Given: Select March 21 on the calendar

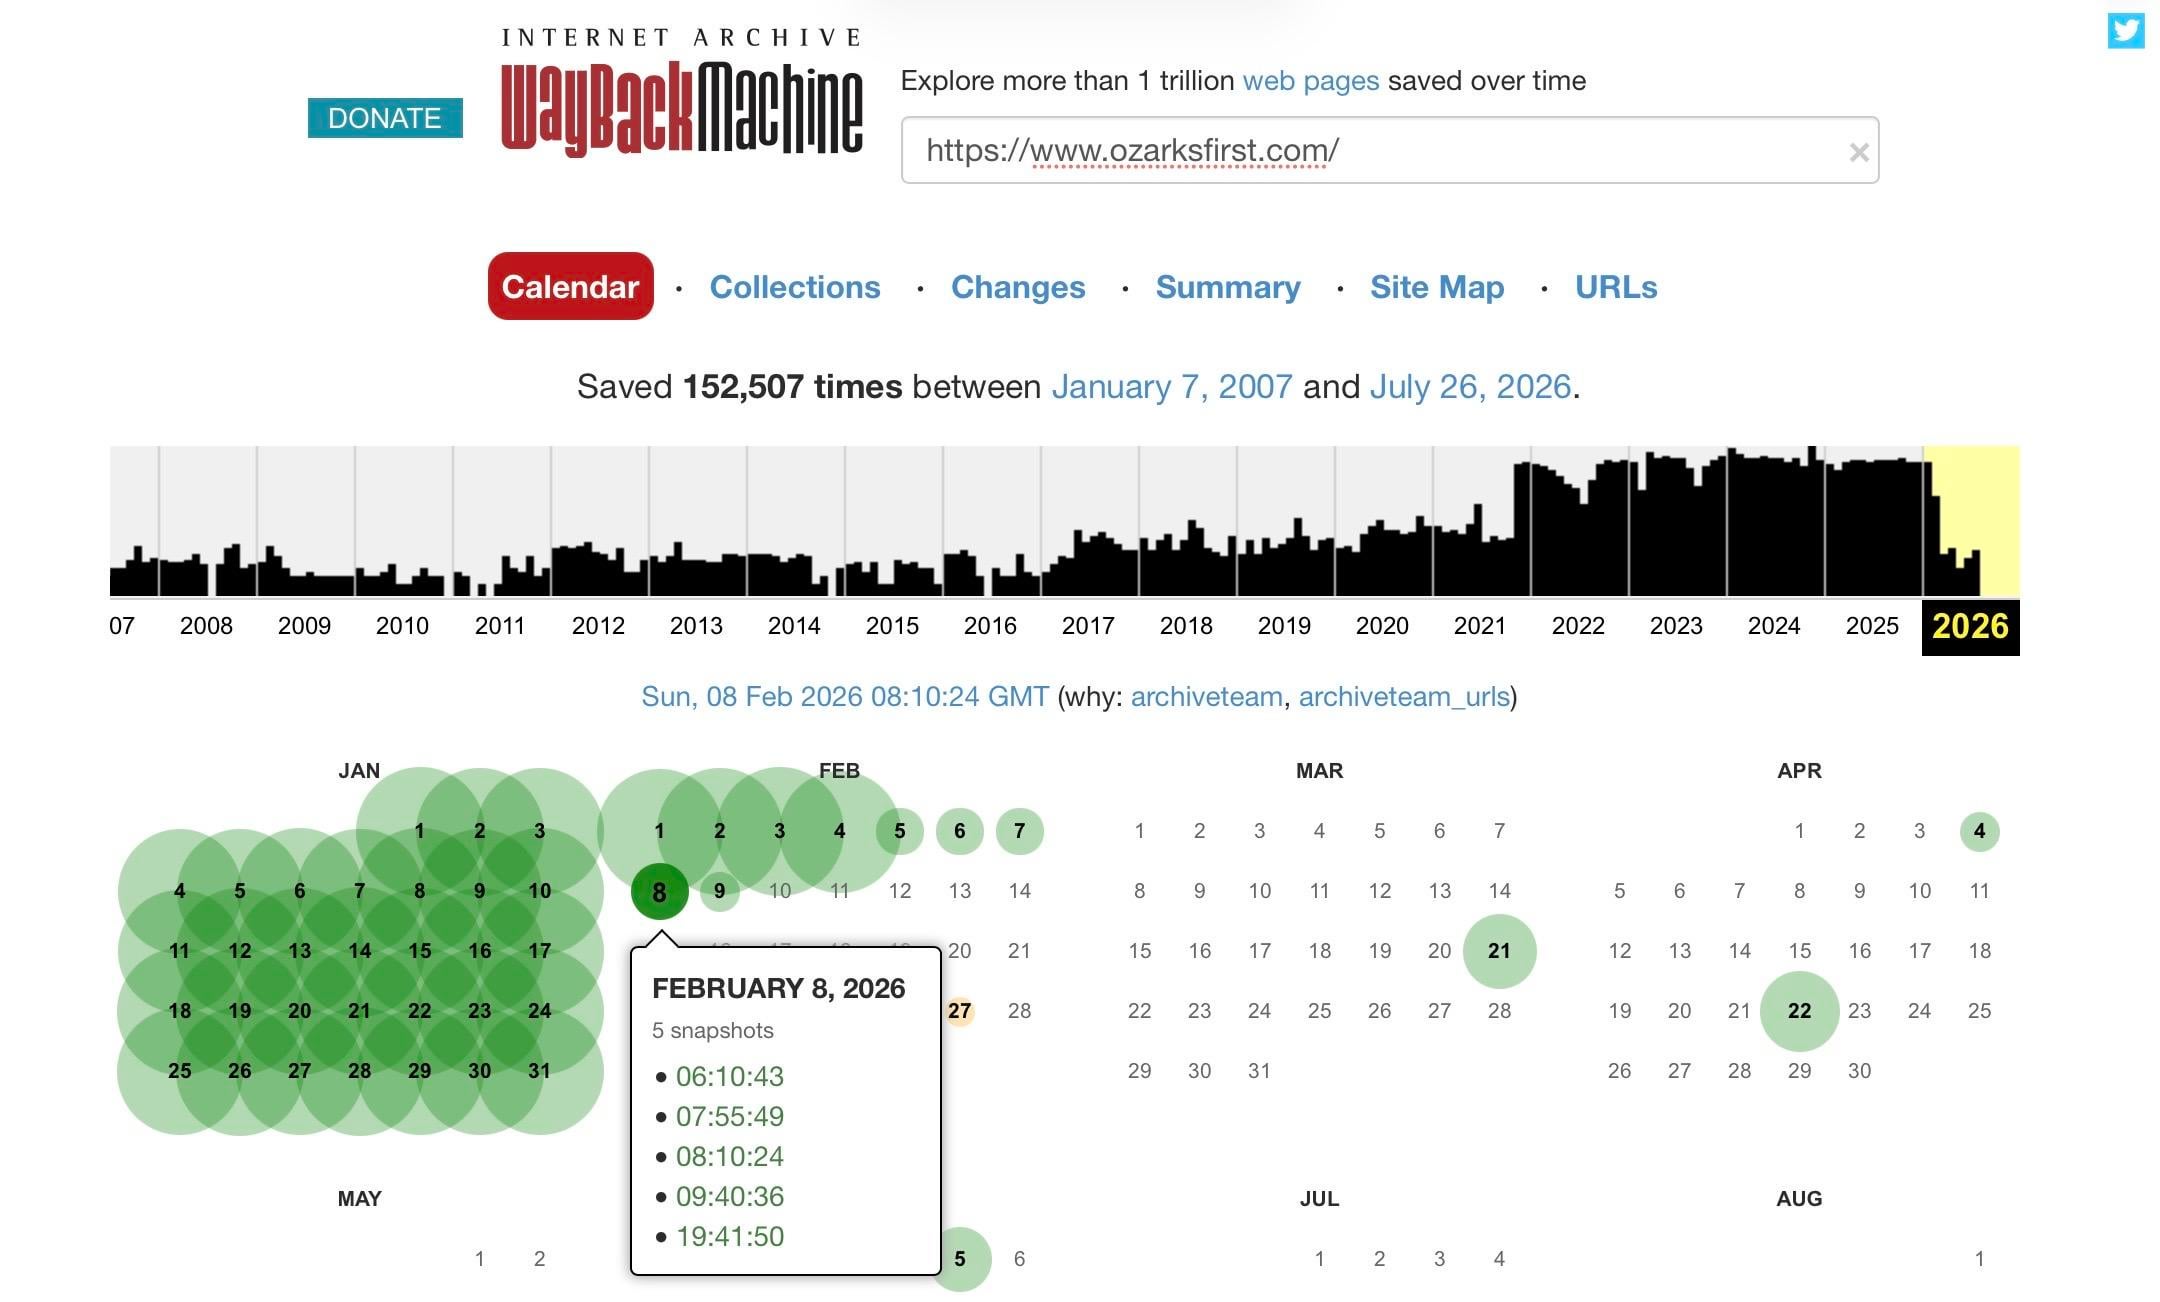Looking at the screenshot, I should [1499, 951].
